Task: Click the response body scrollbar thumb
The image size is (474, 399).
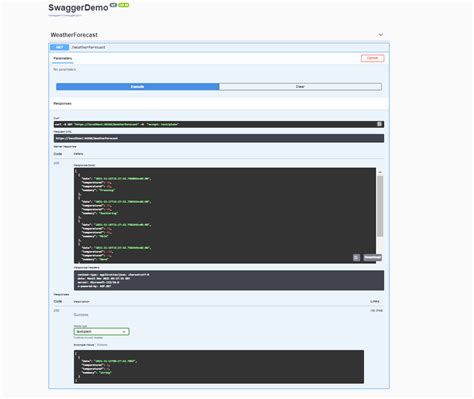Action: coord(380,206)
